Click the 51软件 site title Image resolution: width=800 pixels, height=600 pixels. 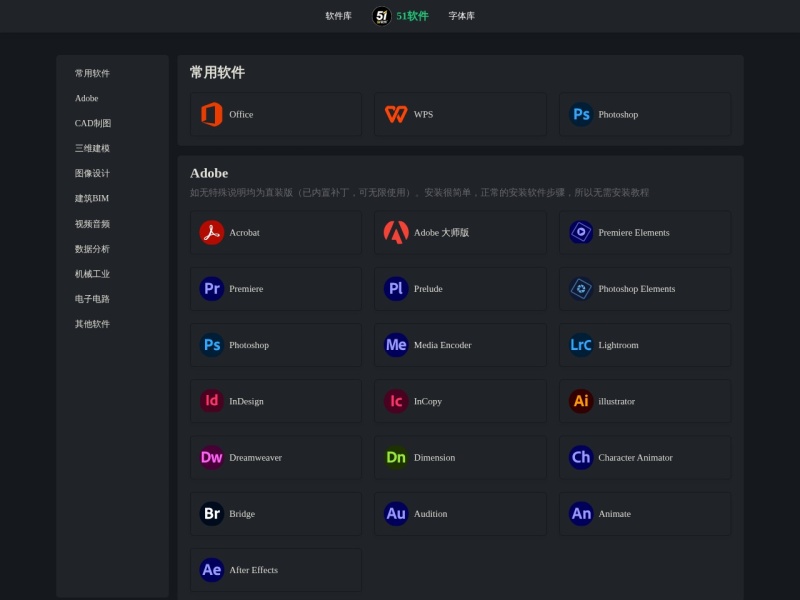pyautogui.click(x=412, y=16)
